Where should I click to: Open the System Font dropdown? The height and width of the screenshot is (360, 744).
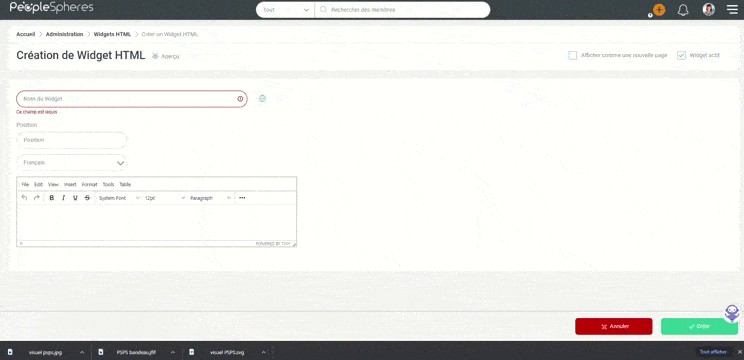tap(119, 198)
